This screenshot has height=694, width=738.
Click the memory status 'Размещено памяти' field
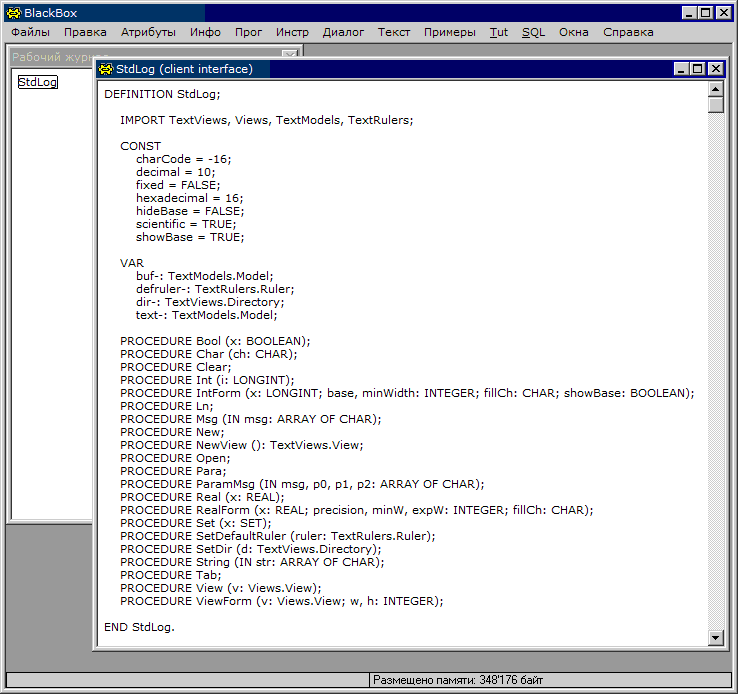pos(550,680)
